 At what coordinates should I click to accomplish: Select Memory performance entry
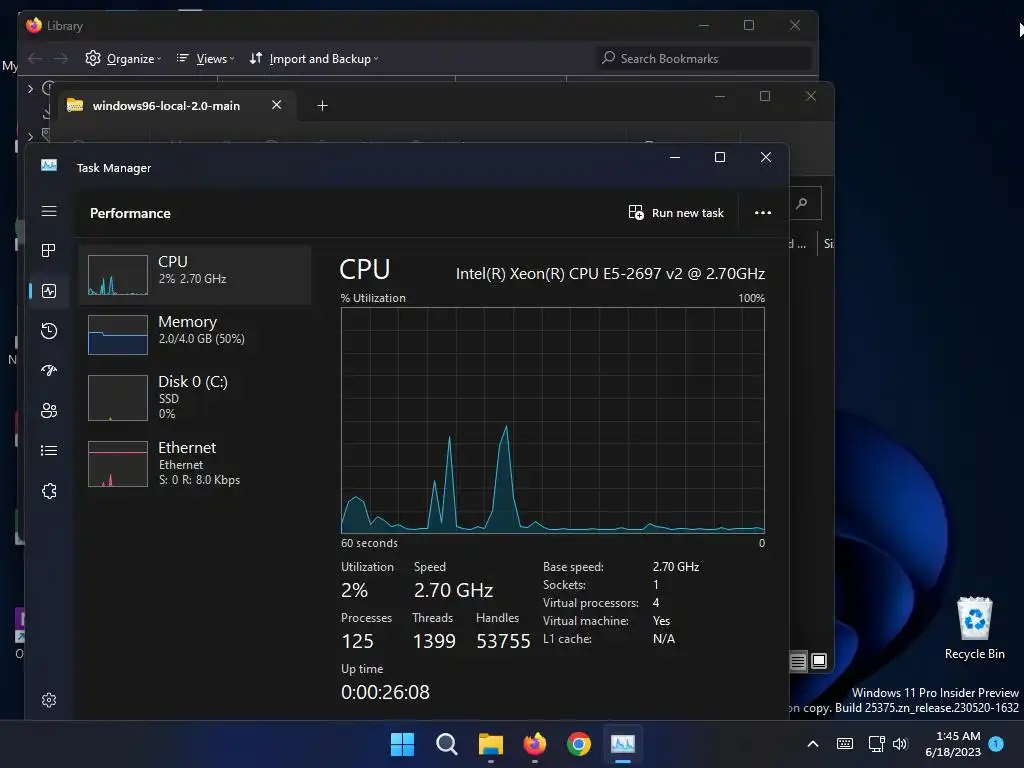pos(195,334)
